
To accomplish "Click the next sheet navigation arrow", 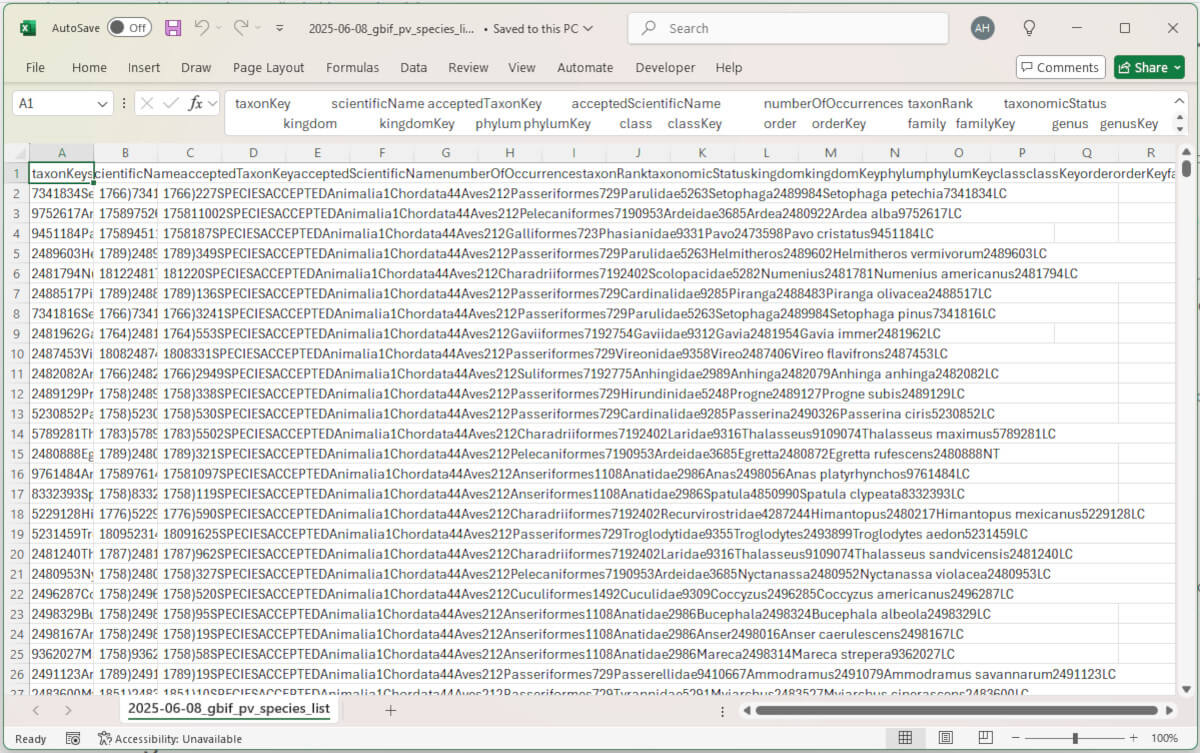I will (x=68, y=710).
